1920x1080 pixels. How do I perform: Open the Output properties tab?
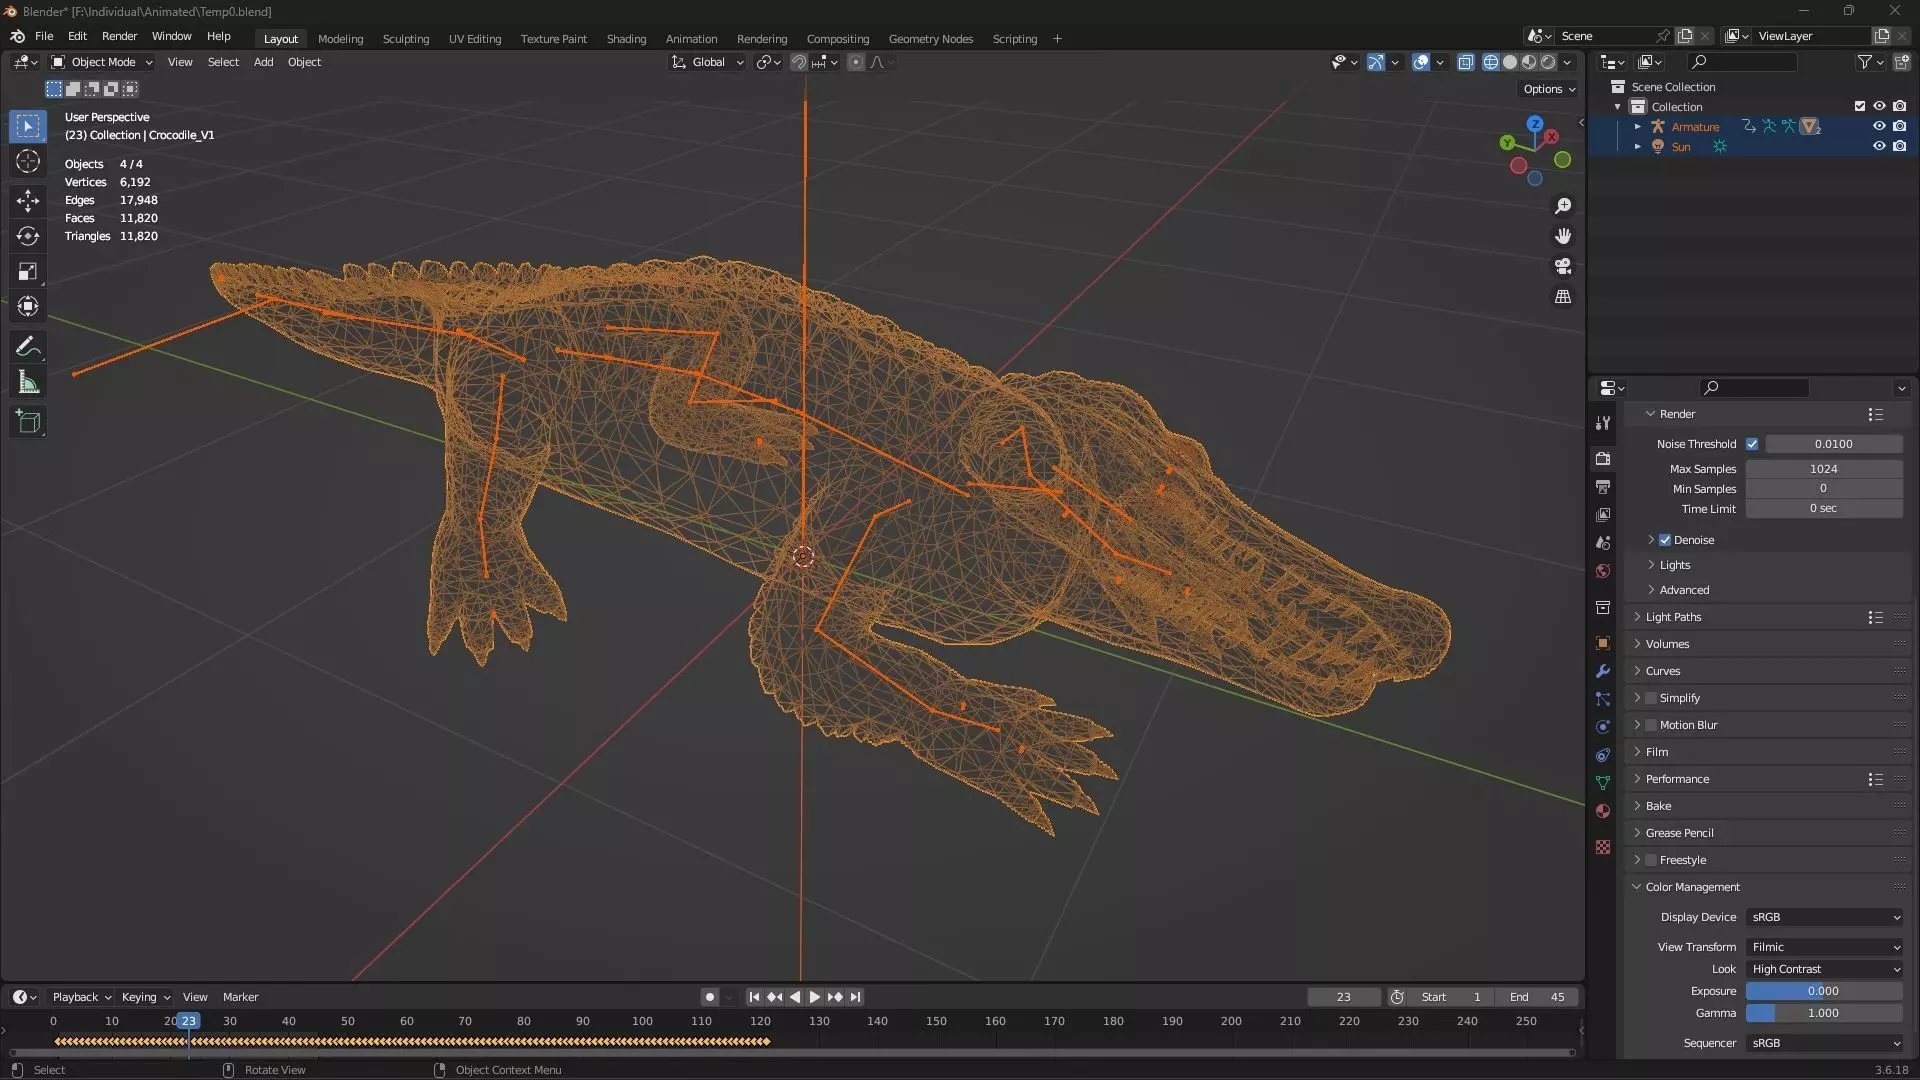pyautogui.click(x=1603, y=487)
